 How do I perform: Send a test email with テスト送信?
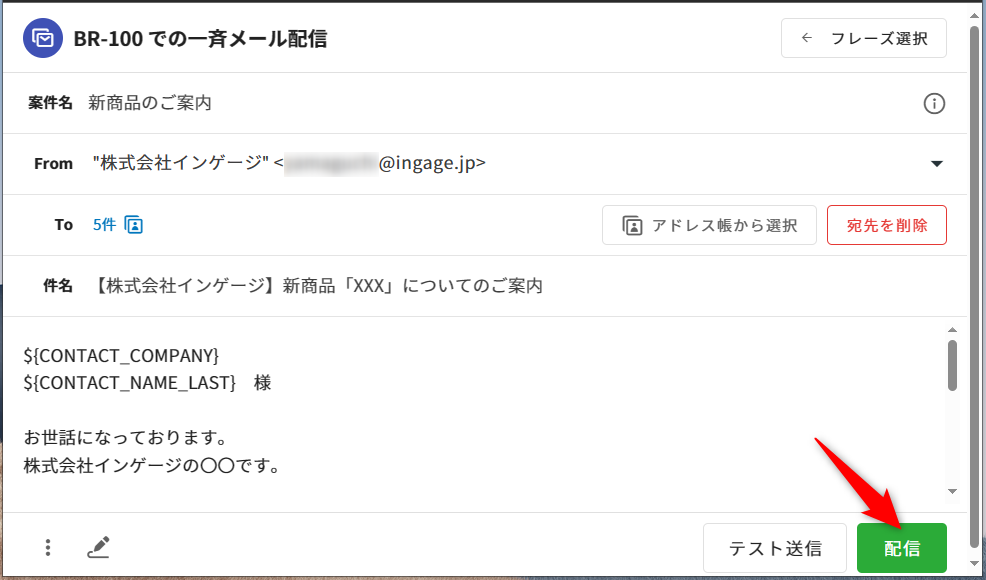[775, 548]
